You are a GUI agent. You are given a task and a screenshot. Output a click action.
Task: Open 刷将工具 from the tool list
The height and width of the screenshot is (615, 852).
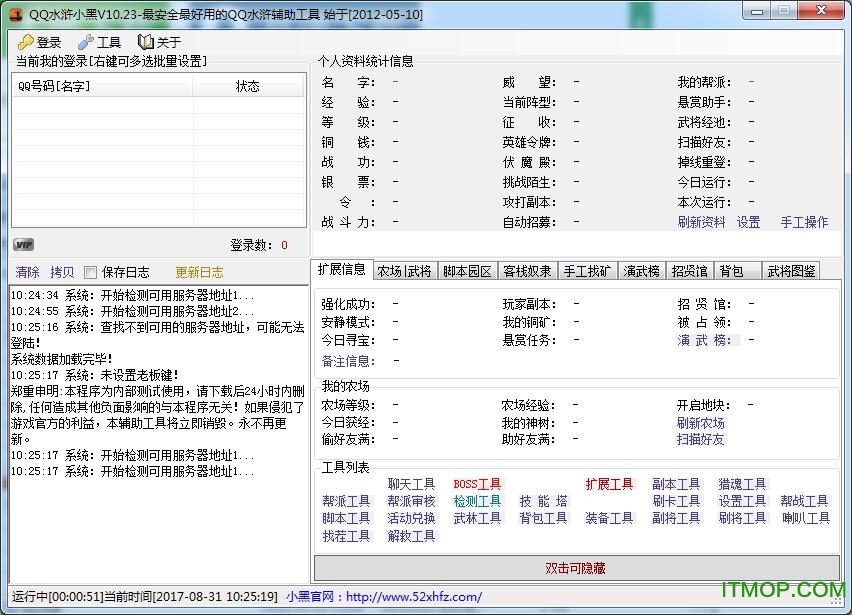coord(742,518)
